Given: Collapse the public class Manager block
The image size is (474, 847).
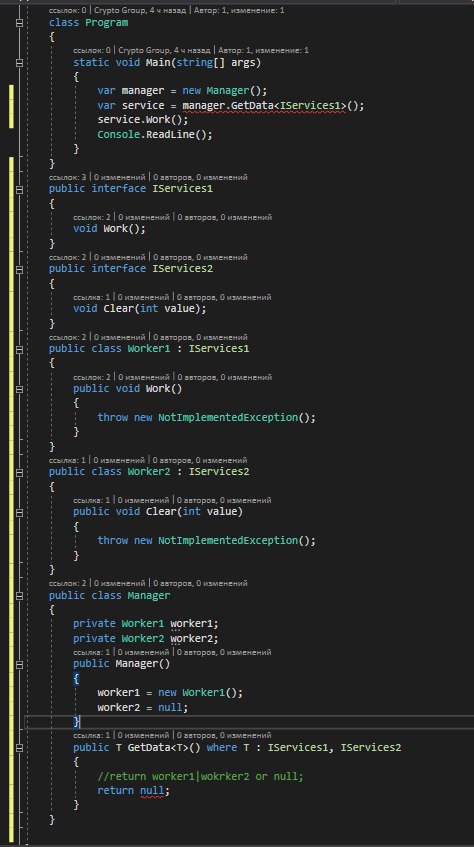Looking at the screenshot, I should click(x=19, y=596).
